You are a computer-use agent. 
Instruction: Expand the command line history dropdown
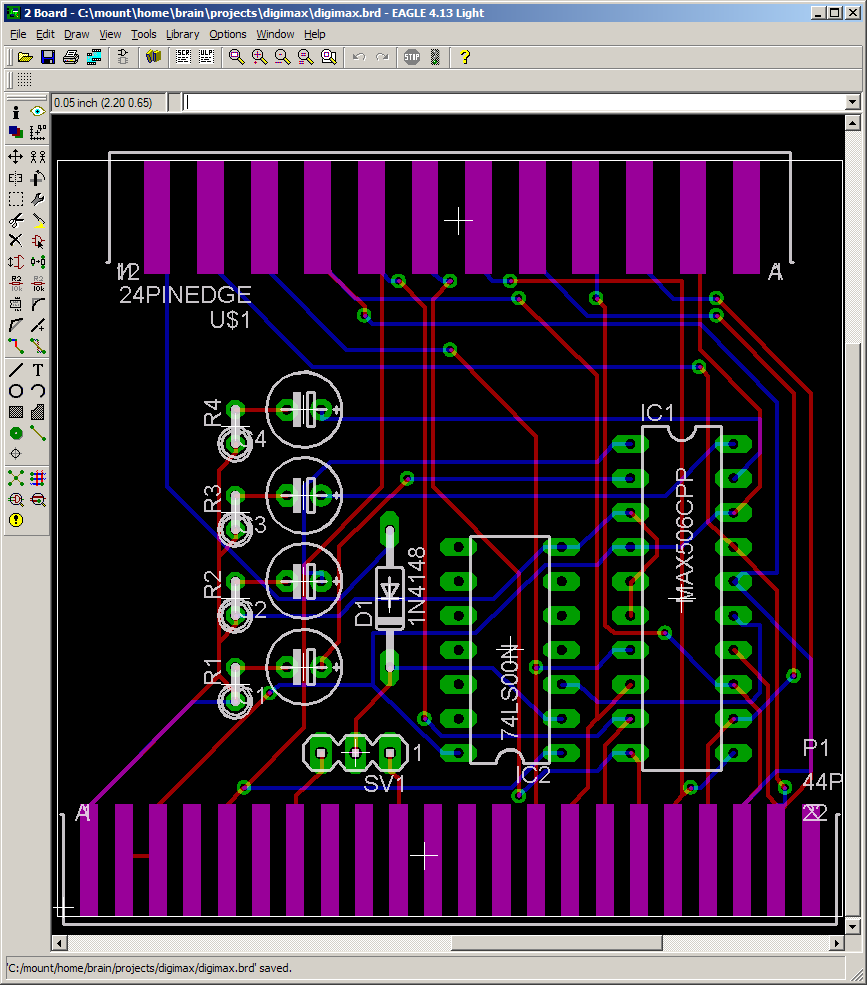pos(853,102)
